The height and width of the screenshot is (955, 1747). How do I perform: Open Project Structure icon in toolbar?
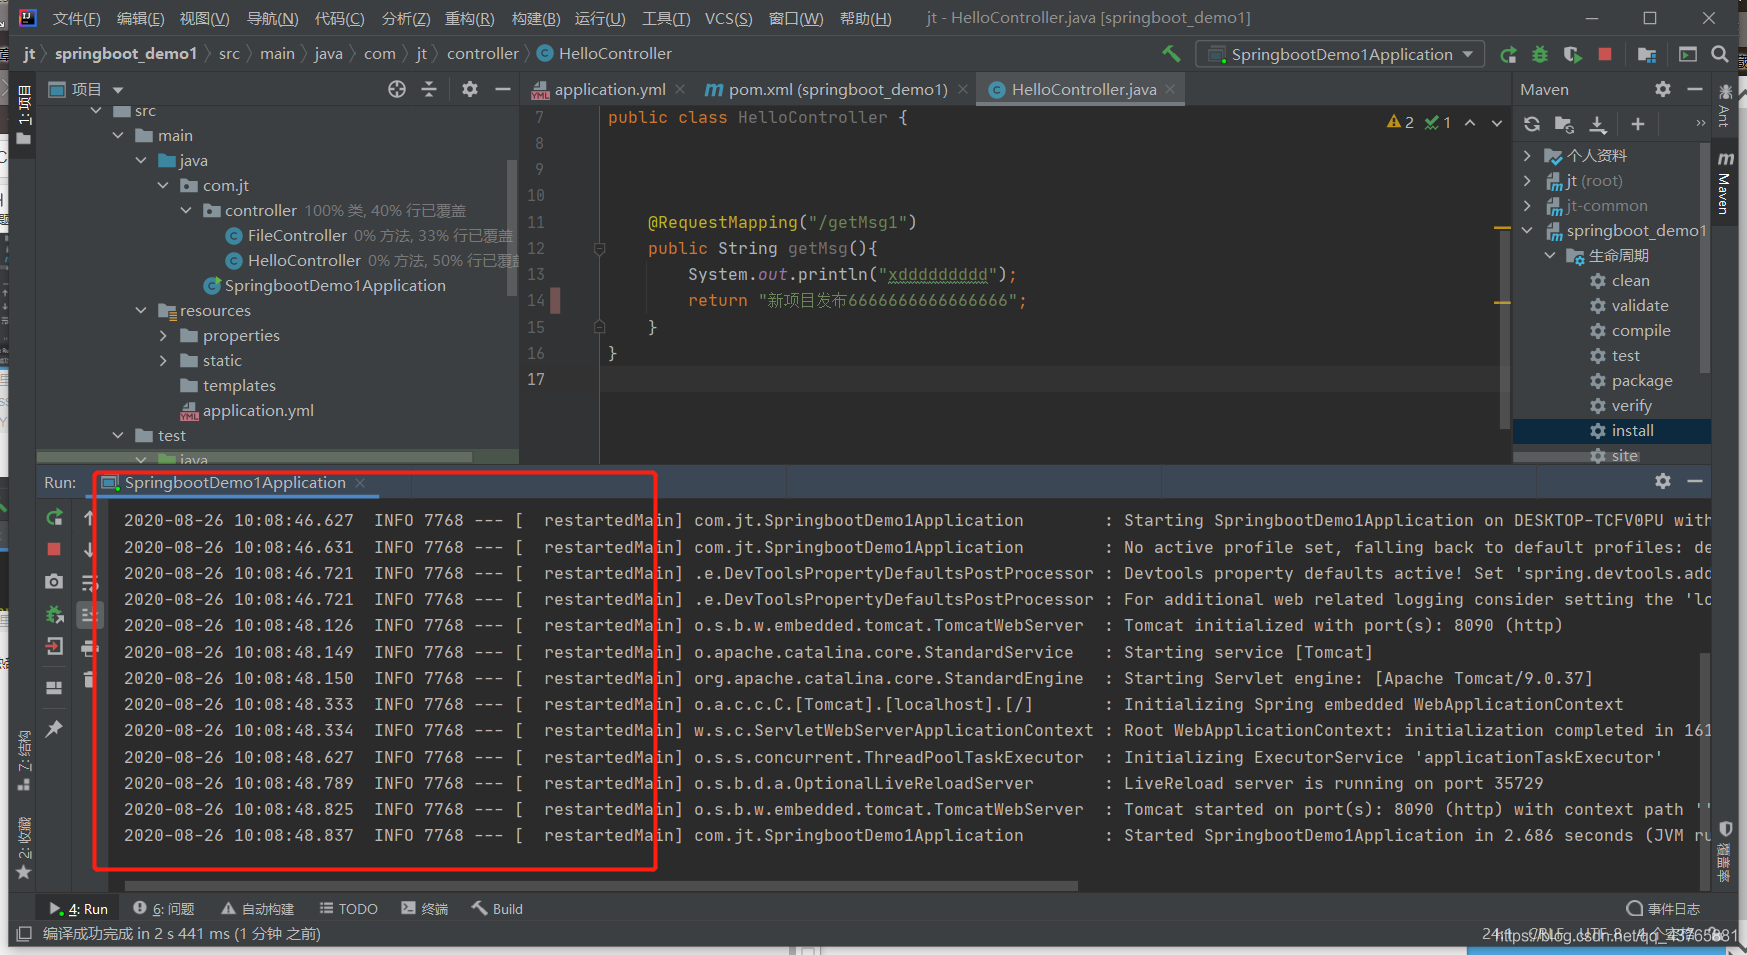tap(1647, 55)
